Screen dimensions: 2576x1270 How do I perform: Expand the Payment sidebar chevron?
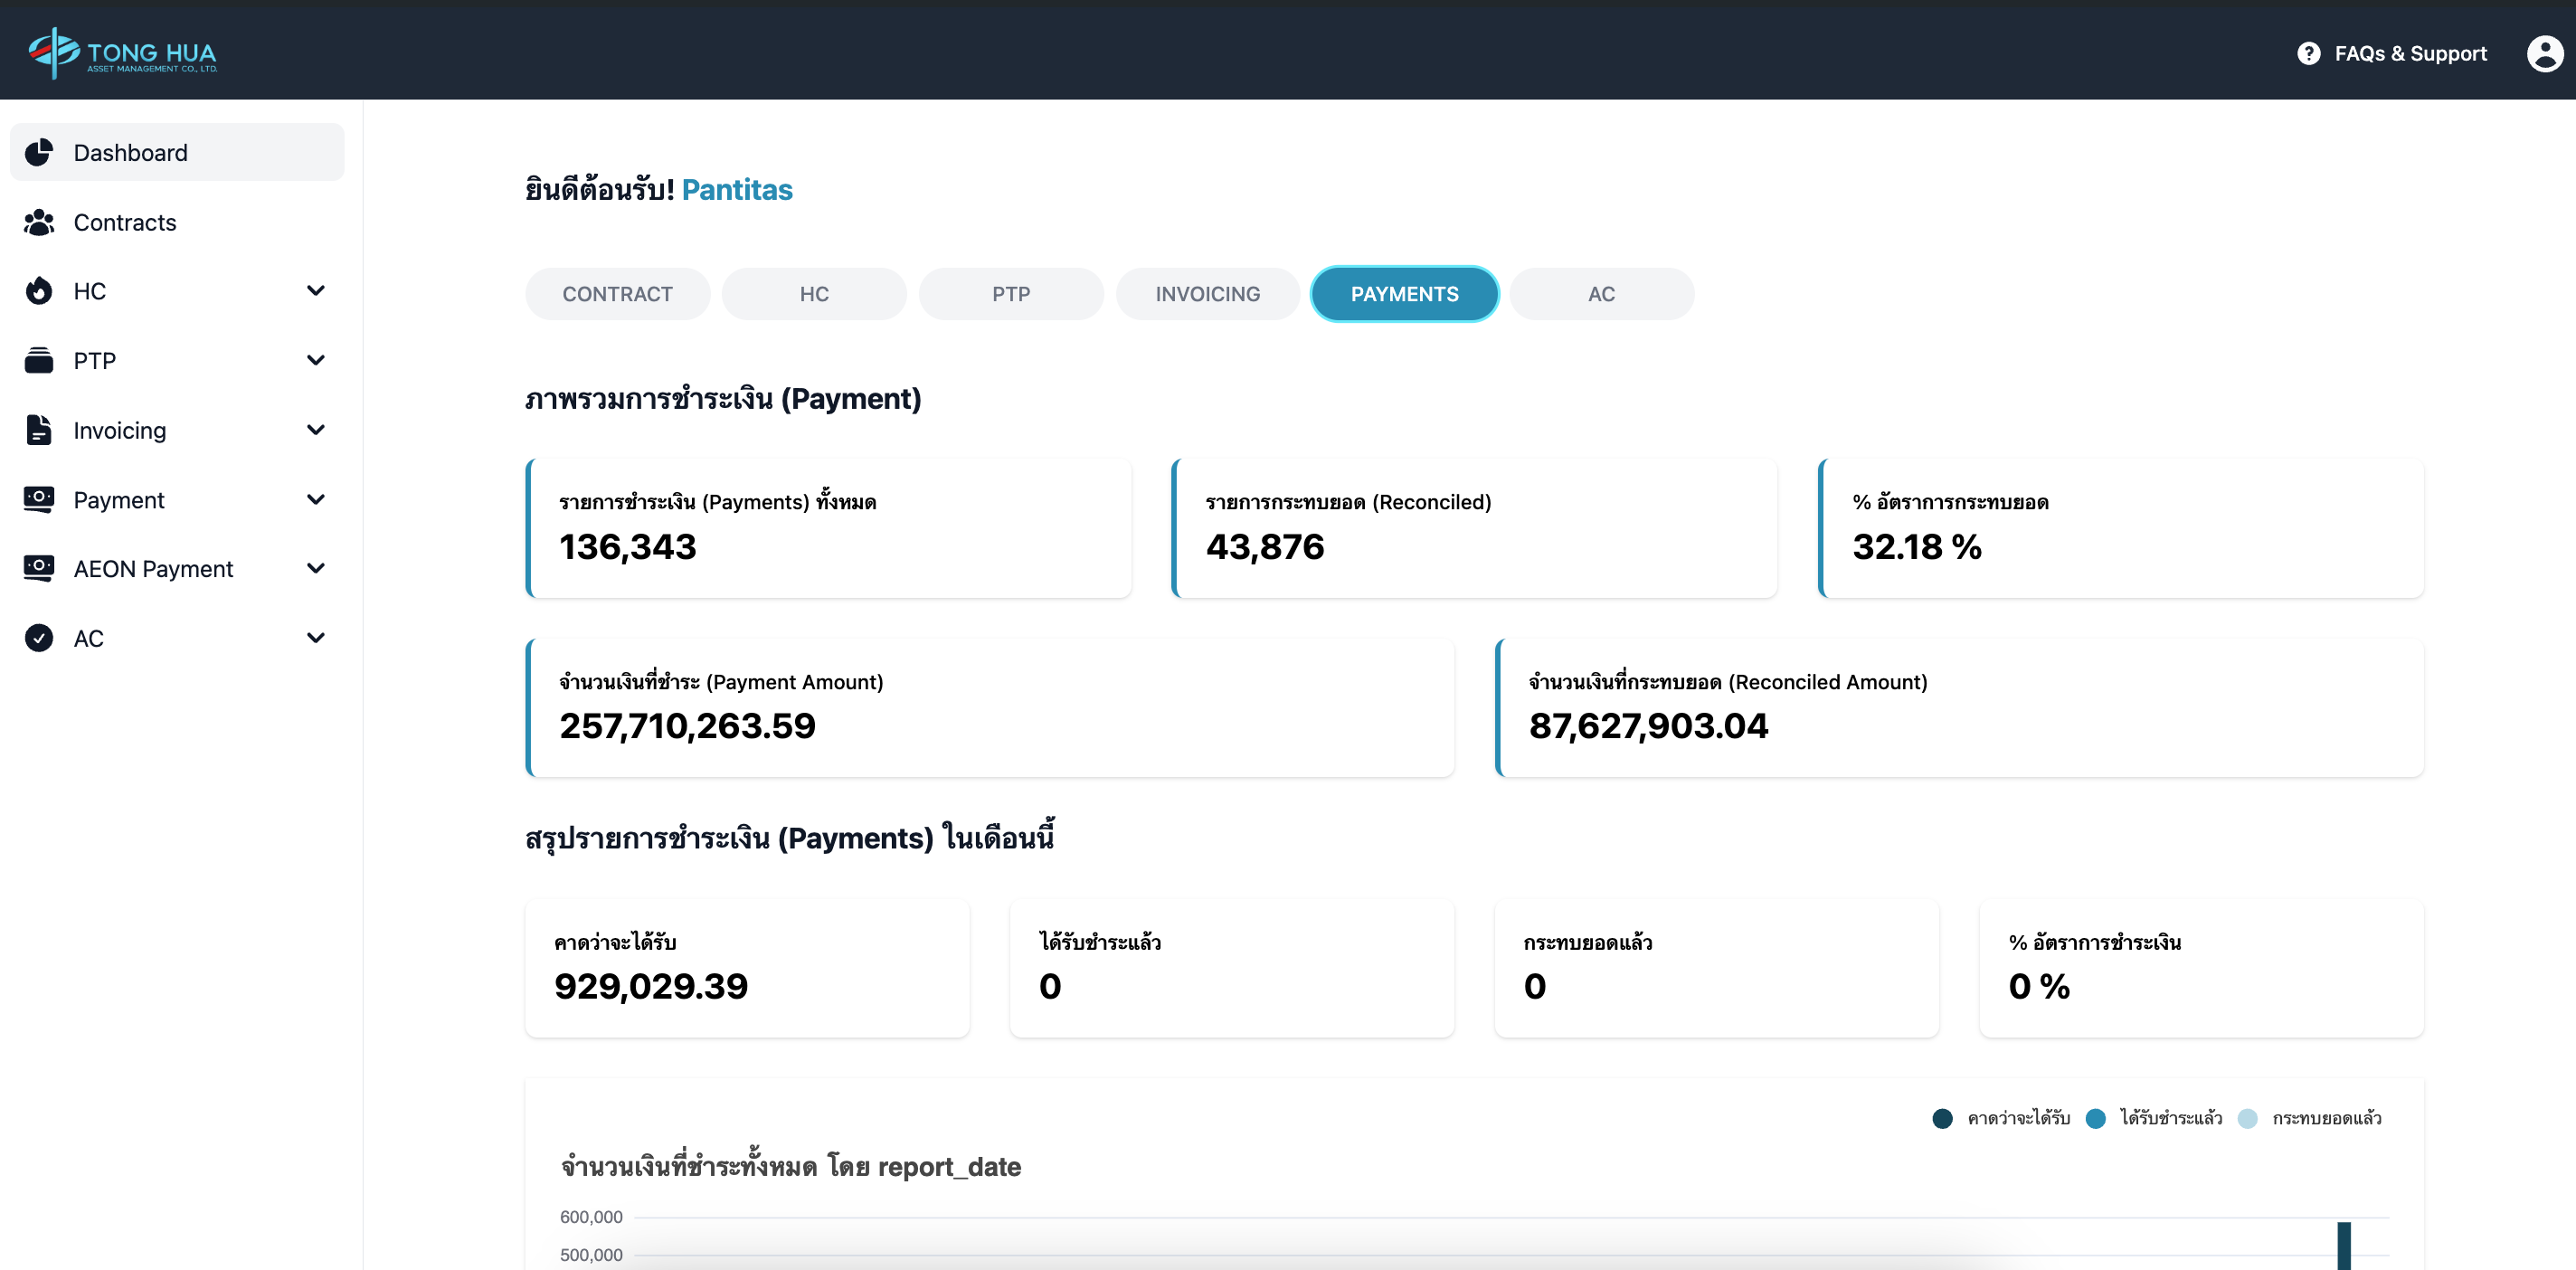pyautogui.click(x=316, y=499)
